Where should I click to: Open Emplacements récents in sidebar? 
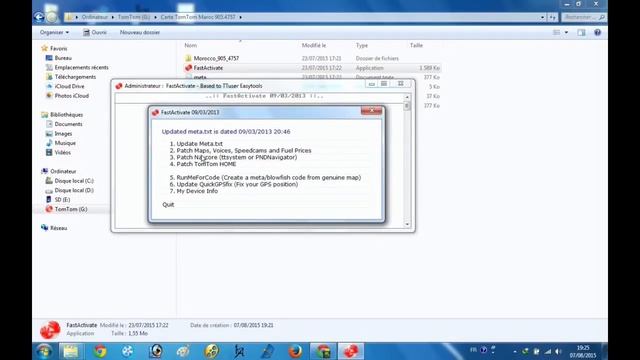(x=81, y=67)
